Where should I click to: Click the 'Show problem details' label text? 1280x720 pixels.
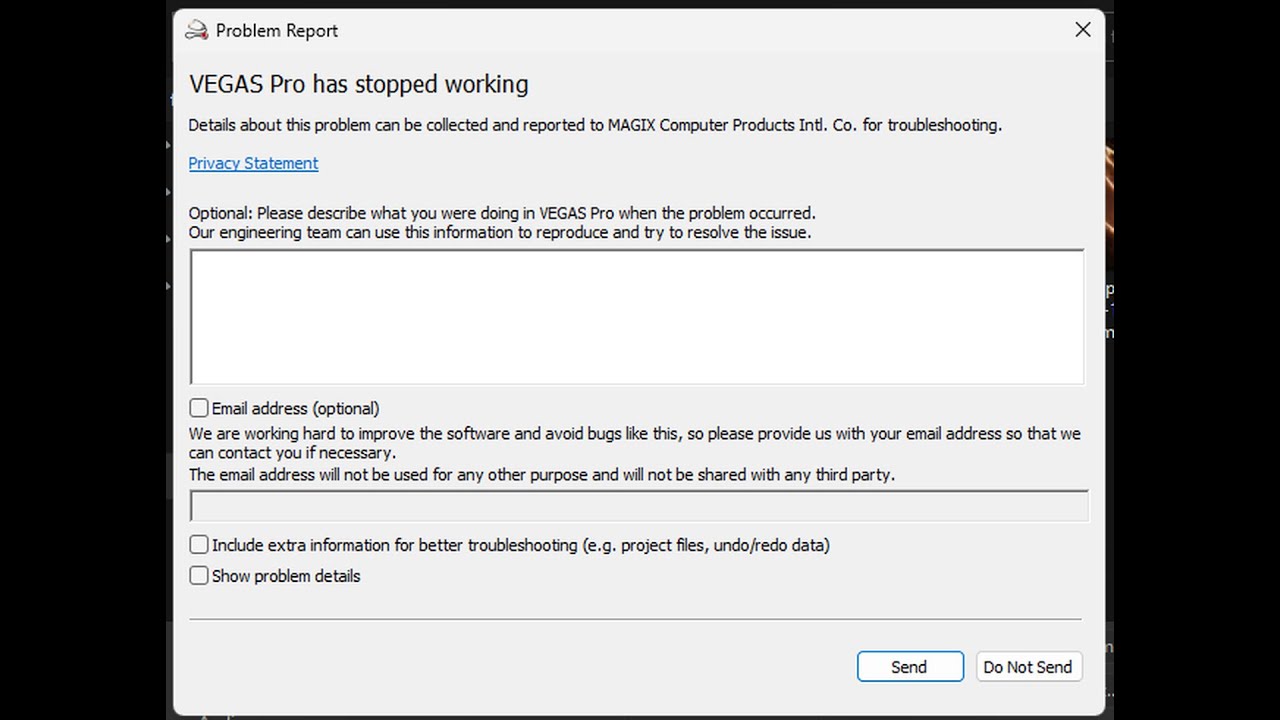coord(286,576)
